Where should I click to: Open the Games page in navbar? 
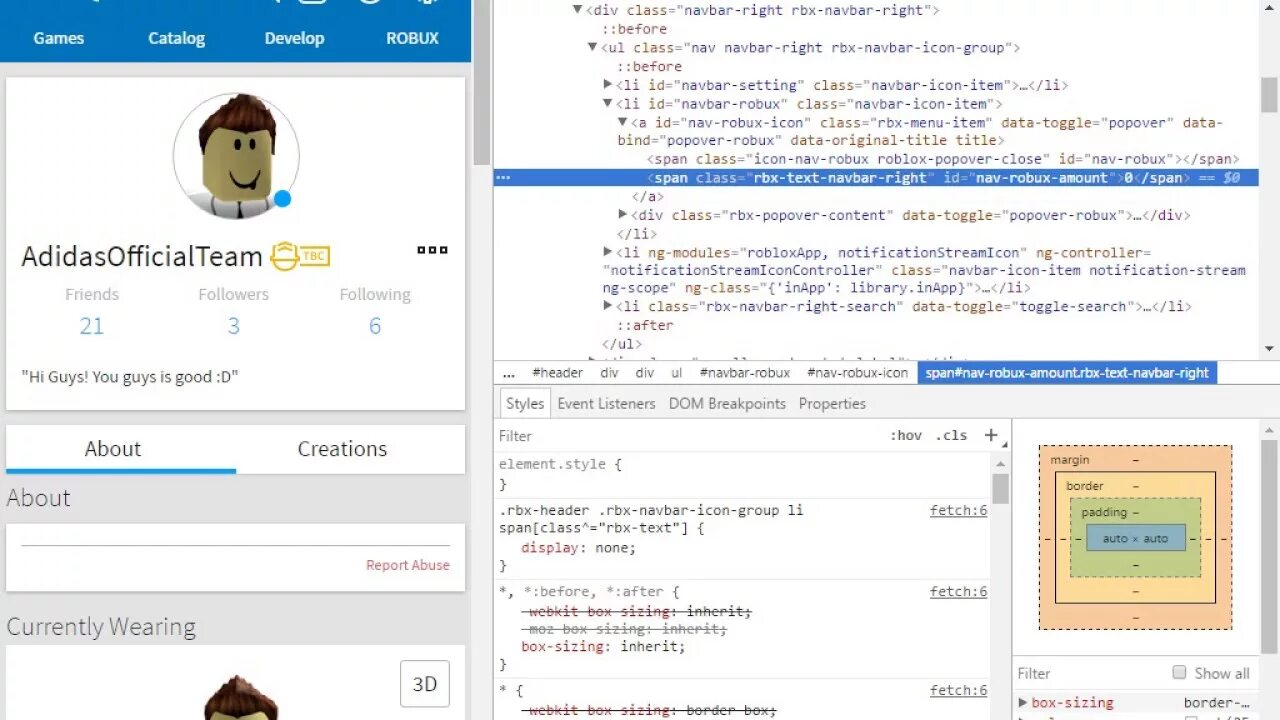coord(59,38)
